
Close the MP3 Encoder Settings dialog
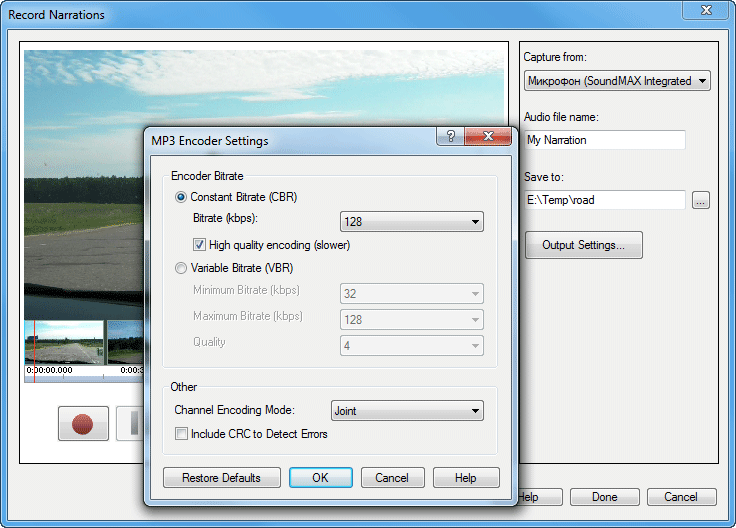pos(488,136)
